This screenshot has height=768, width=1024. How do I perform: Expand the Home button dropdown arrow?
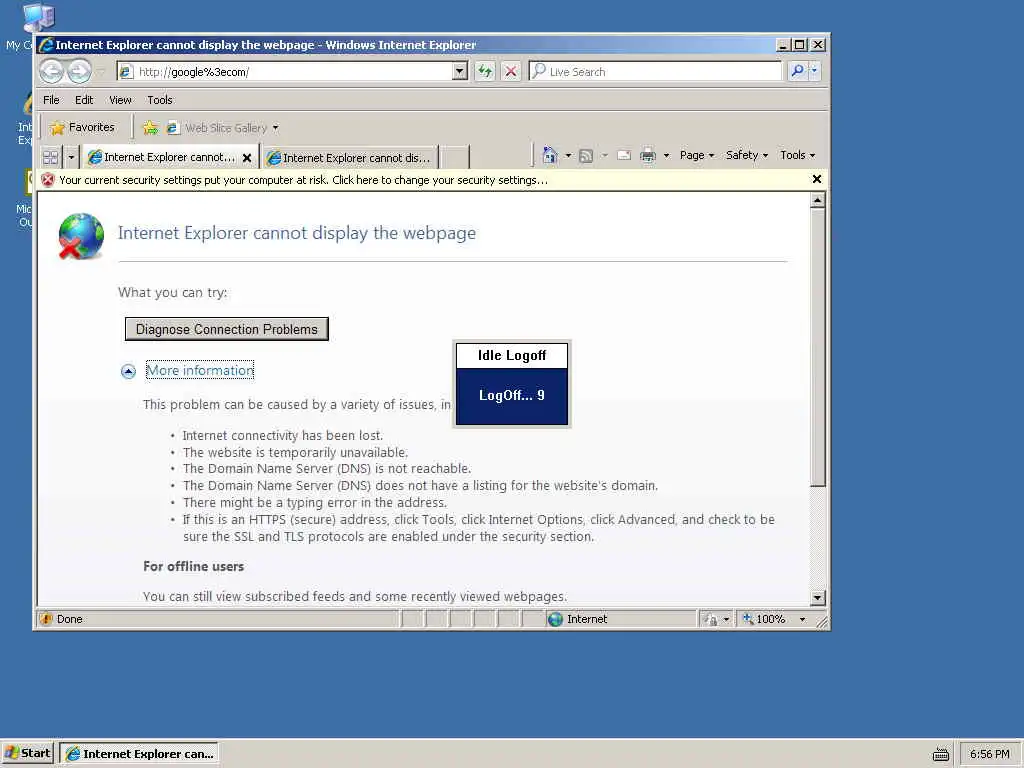coord(568,155)
